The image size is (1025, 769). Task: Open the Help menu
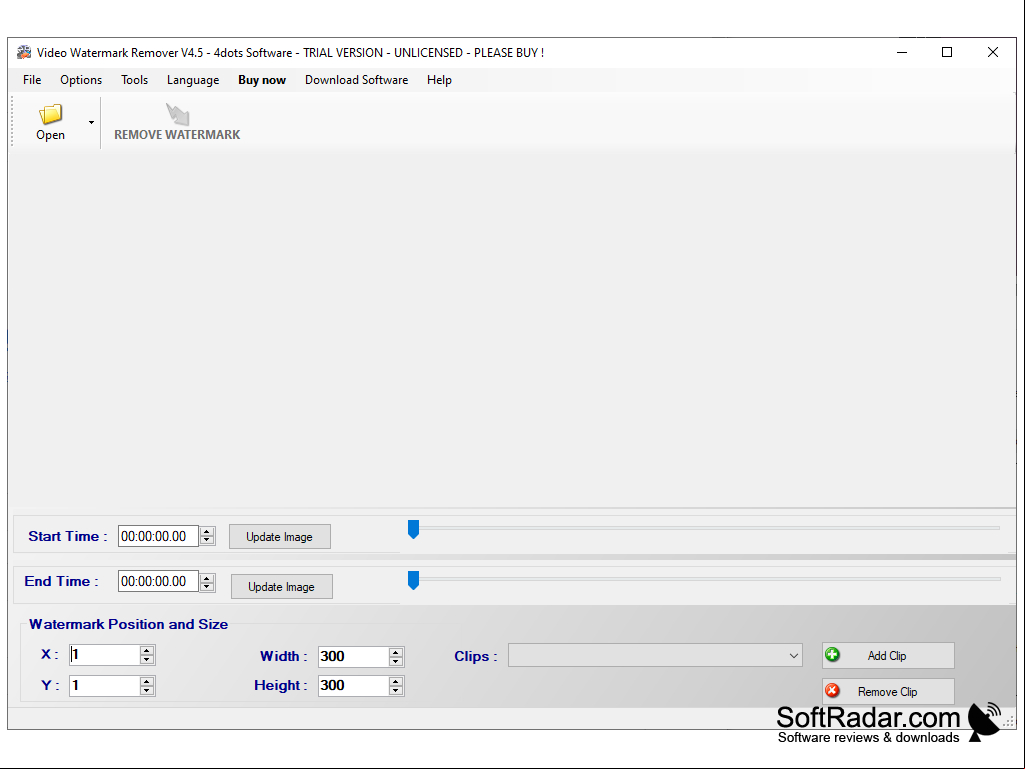tap(439, 80)
